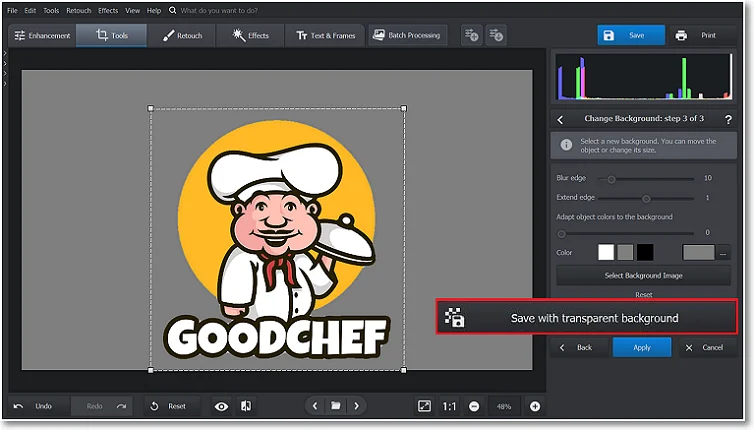This screenshot has width=754, height=430.
Task: Click the current custom color box
Action: tap(698, 252)
